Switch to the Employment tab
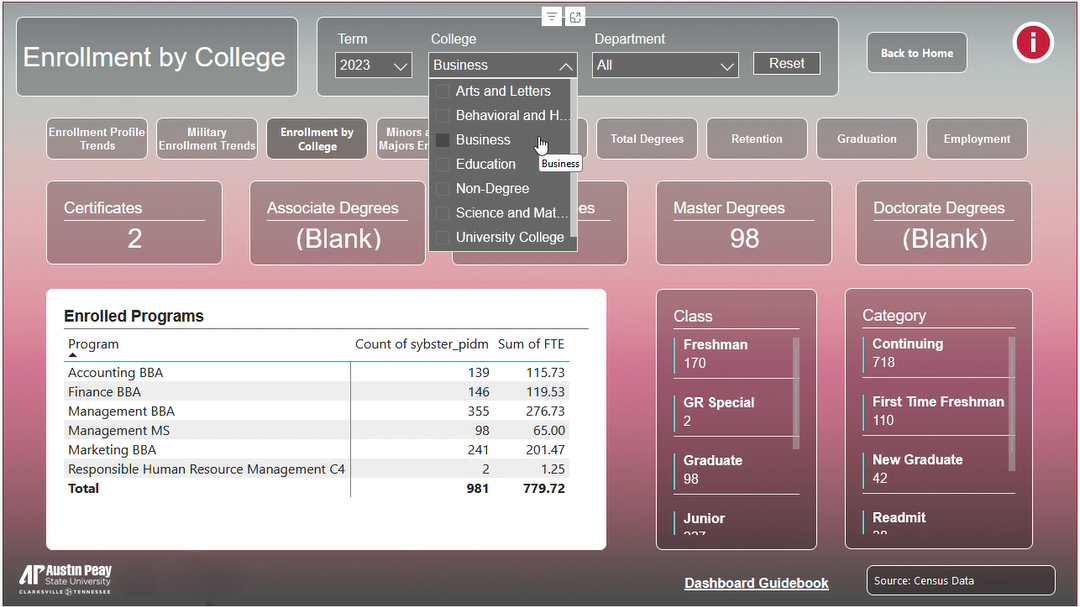1080x607 pixels. (x=976, y=138)
